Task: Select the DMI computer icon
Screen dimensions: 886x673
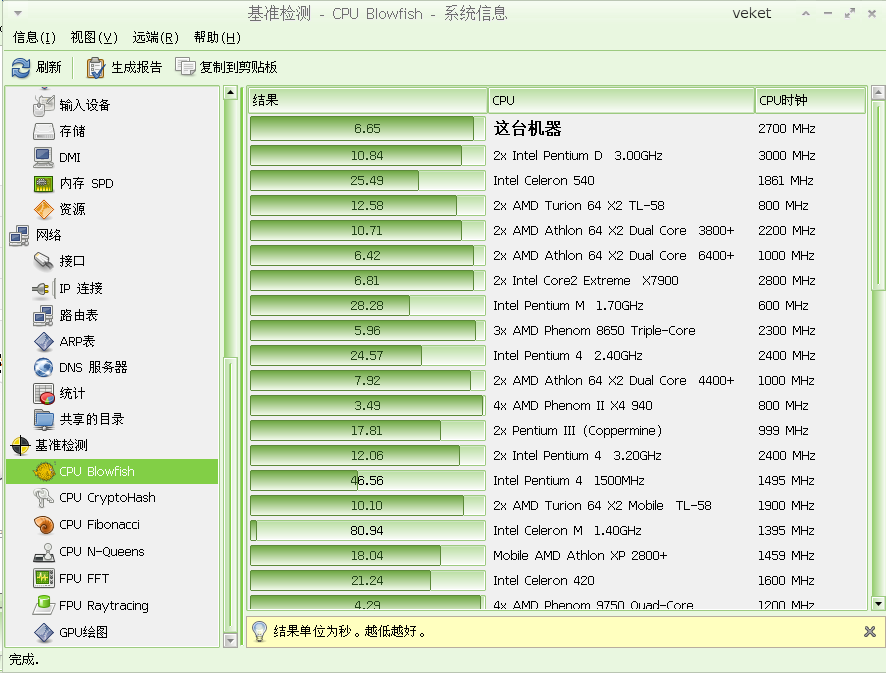Action: 44,157
